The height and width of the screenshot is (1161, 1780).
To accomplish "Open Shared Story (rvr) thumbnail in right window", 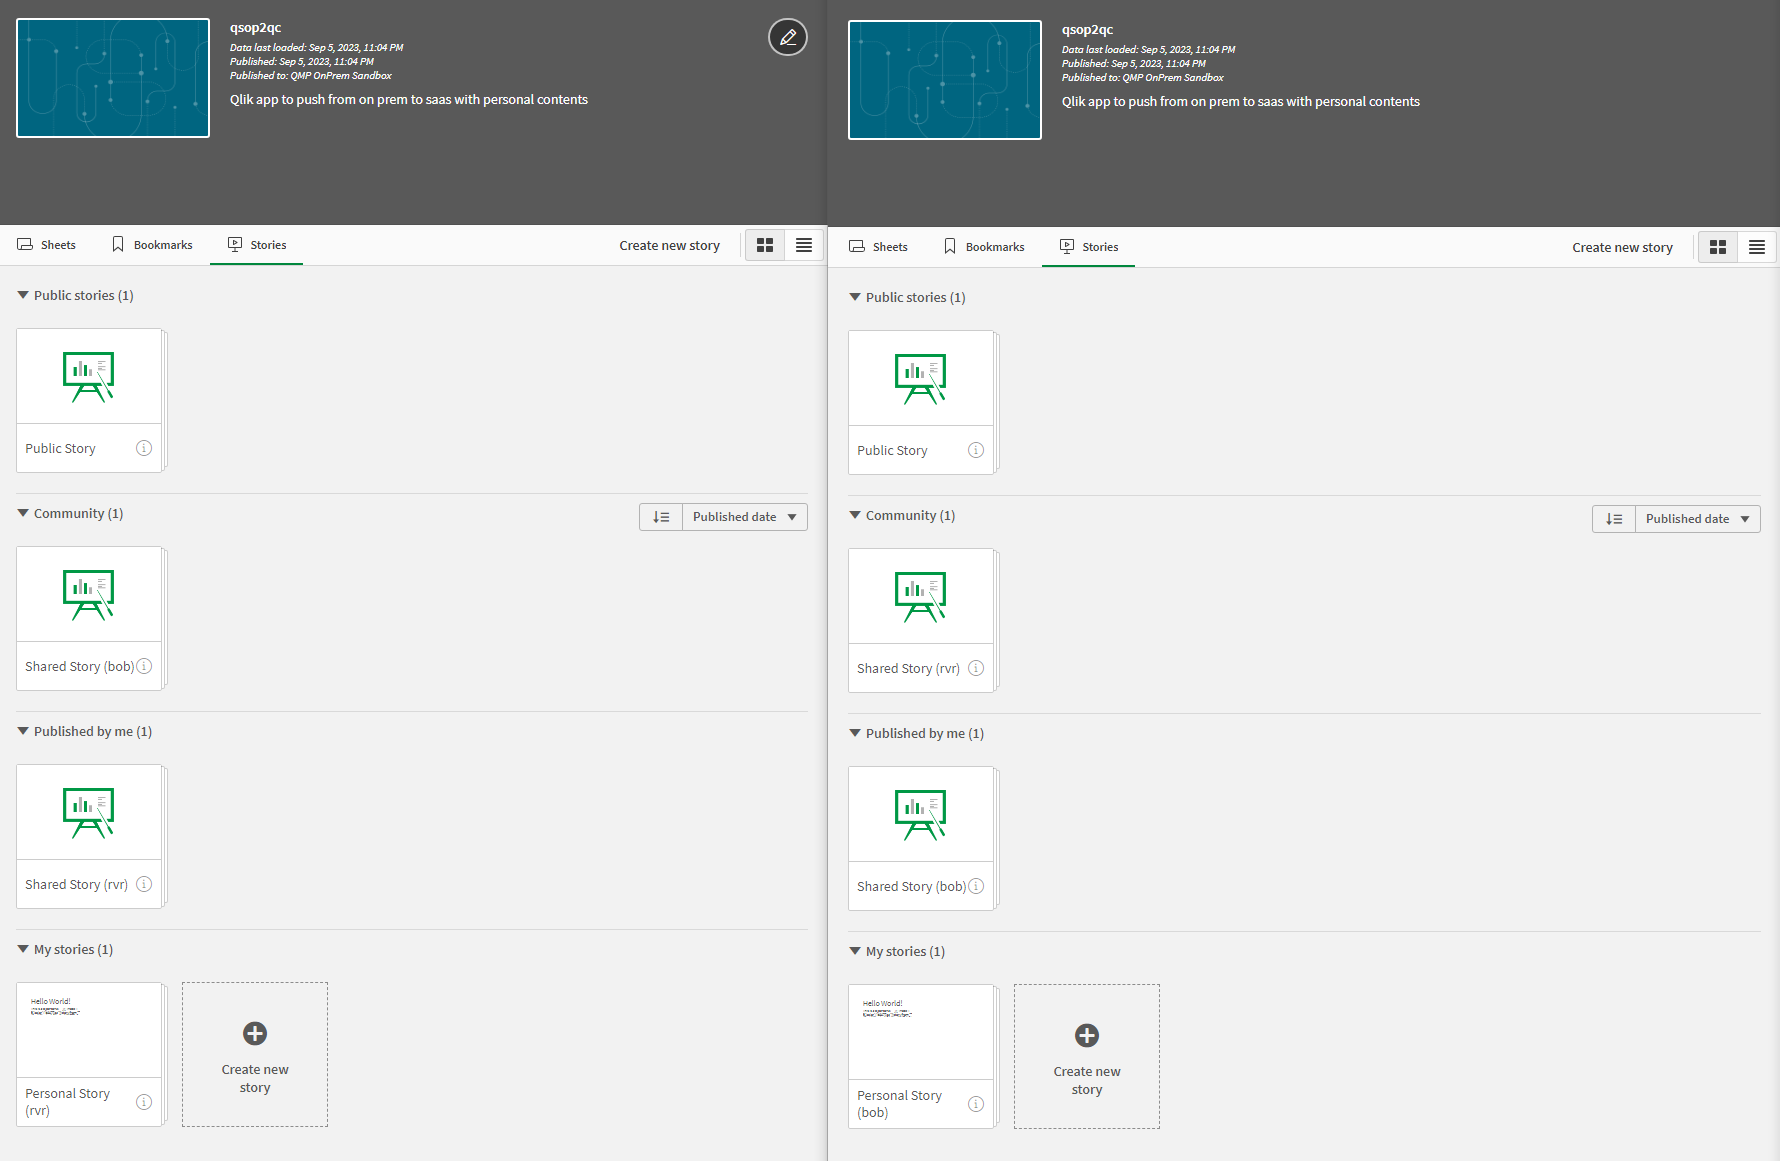I will coord(921,597).
